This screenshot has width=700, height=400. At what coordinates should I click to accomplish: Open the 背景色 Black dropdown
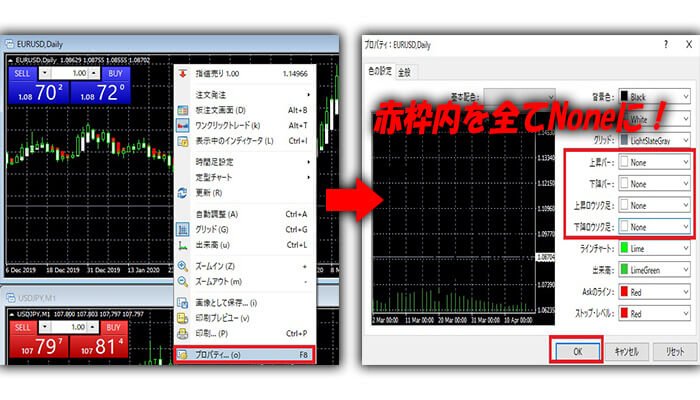[x=654, y=96]
